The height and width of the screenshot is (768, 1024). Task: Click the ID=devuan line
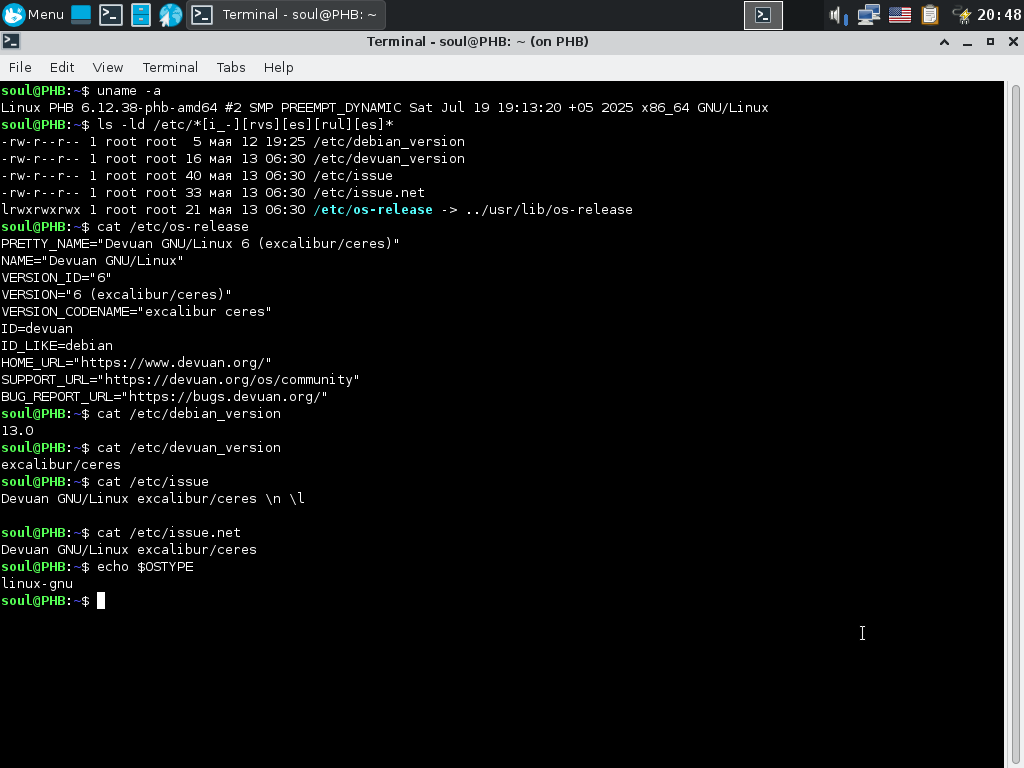point(37,328)
